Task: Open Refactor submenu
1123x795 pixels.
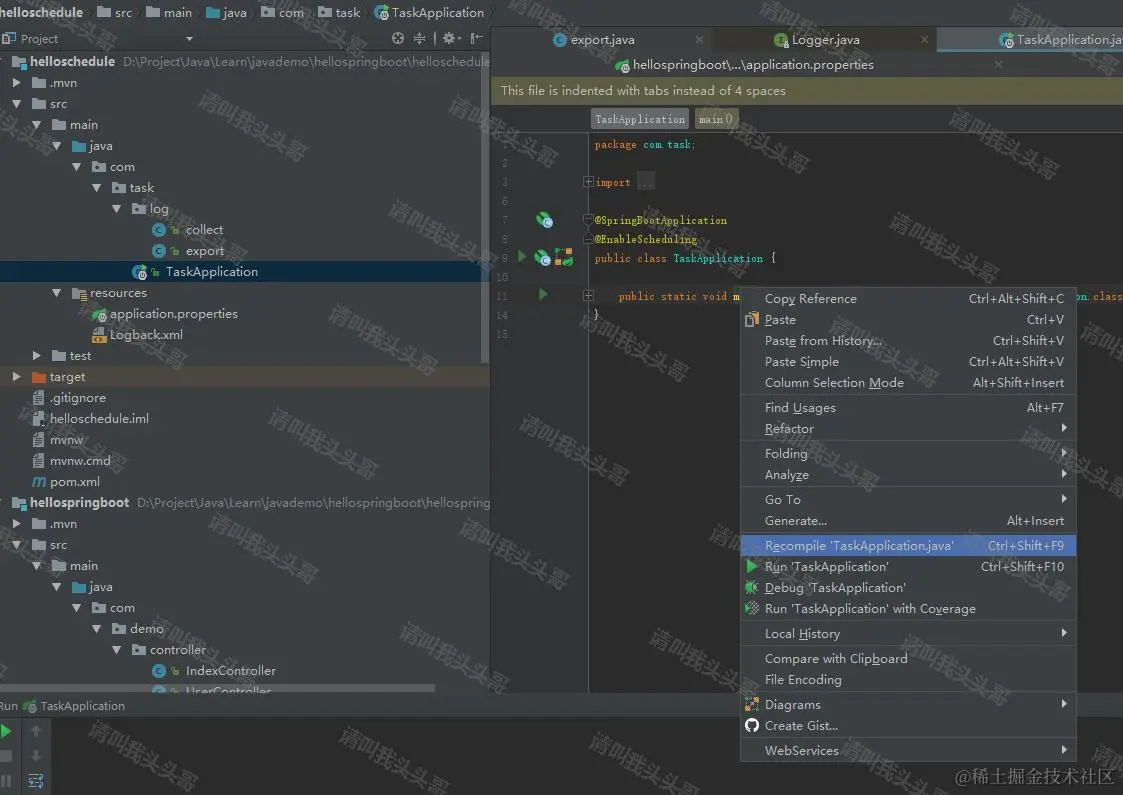Action: [x=907, y=428]
